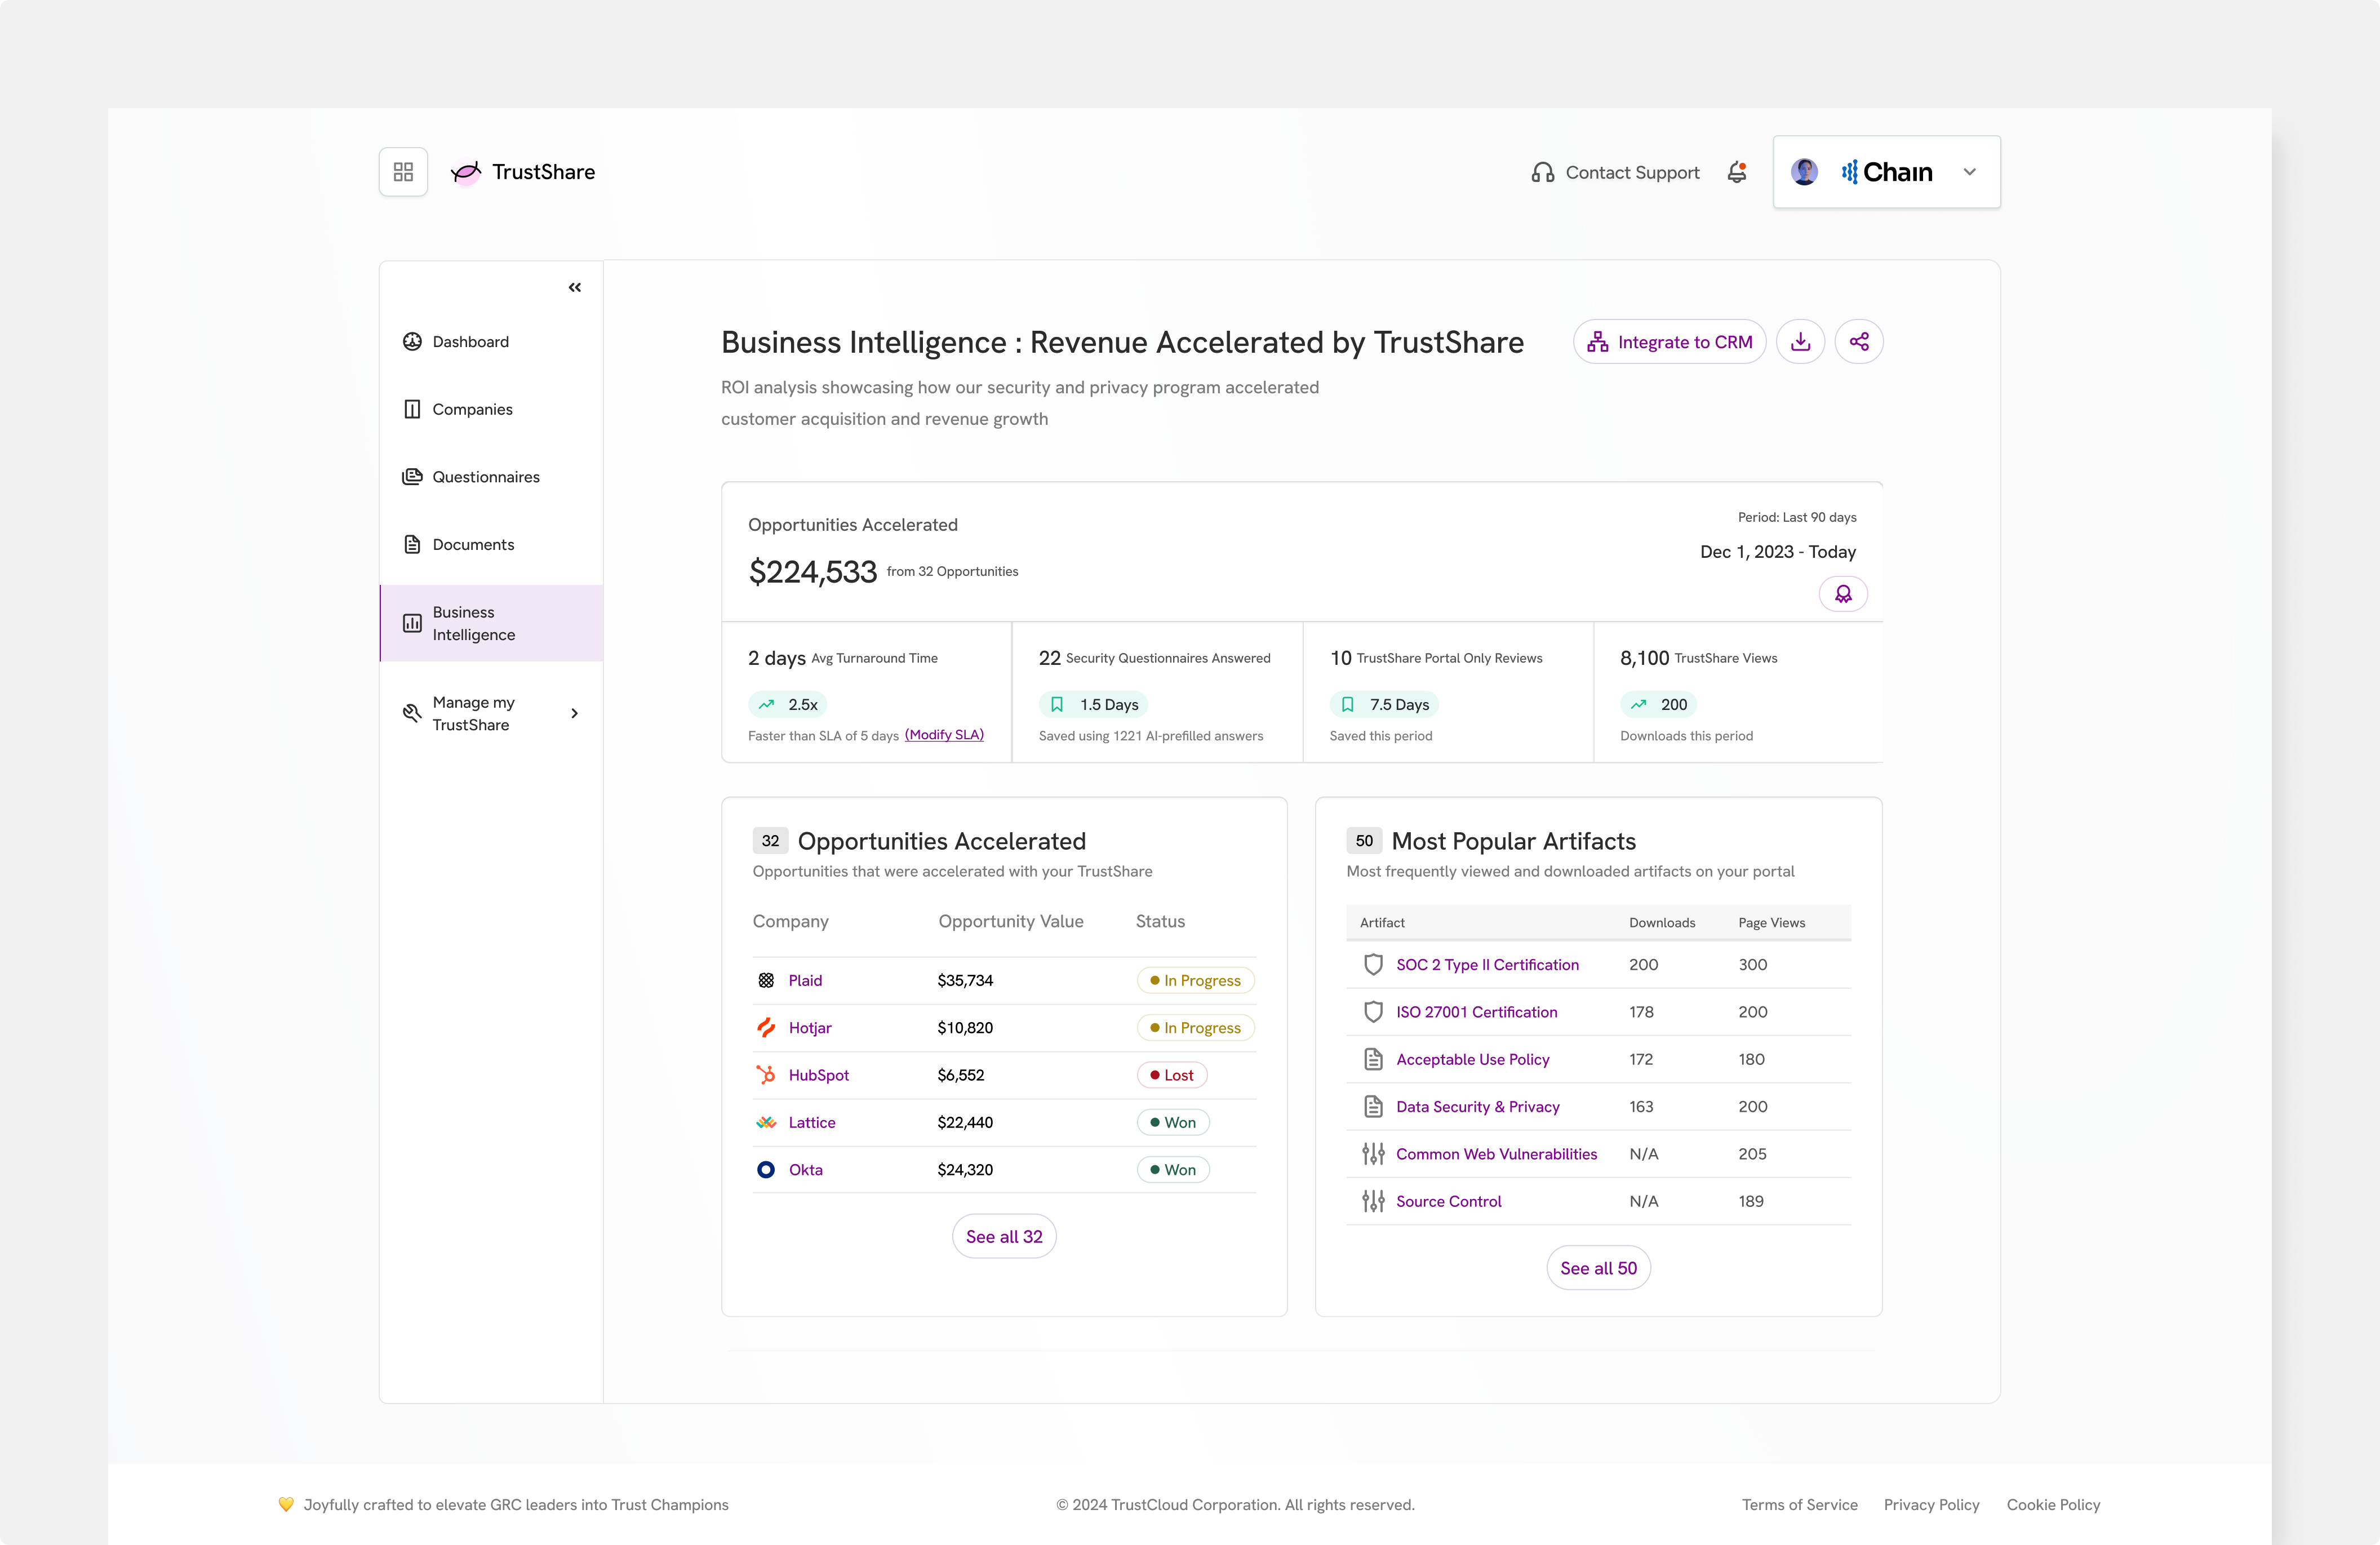Open Common Web Vulnerabilities artifact
This screenshot has width=2380, height=1545.
pyautogui.click(x=1496, y=1154)
